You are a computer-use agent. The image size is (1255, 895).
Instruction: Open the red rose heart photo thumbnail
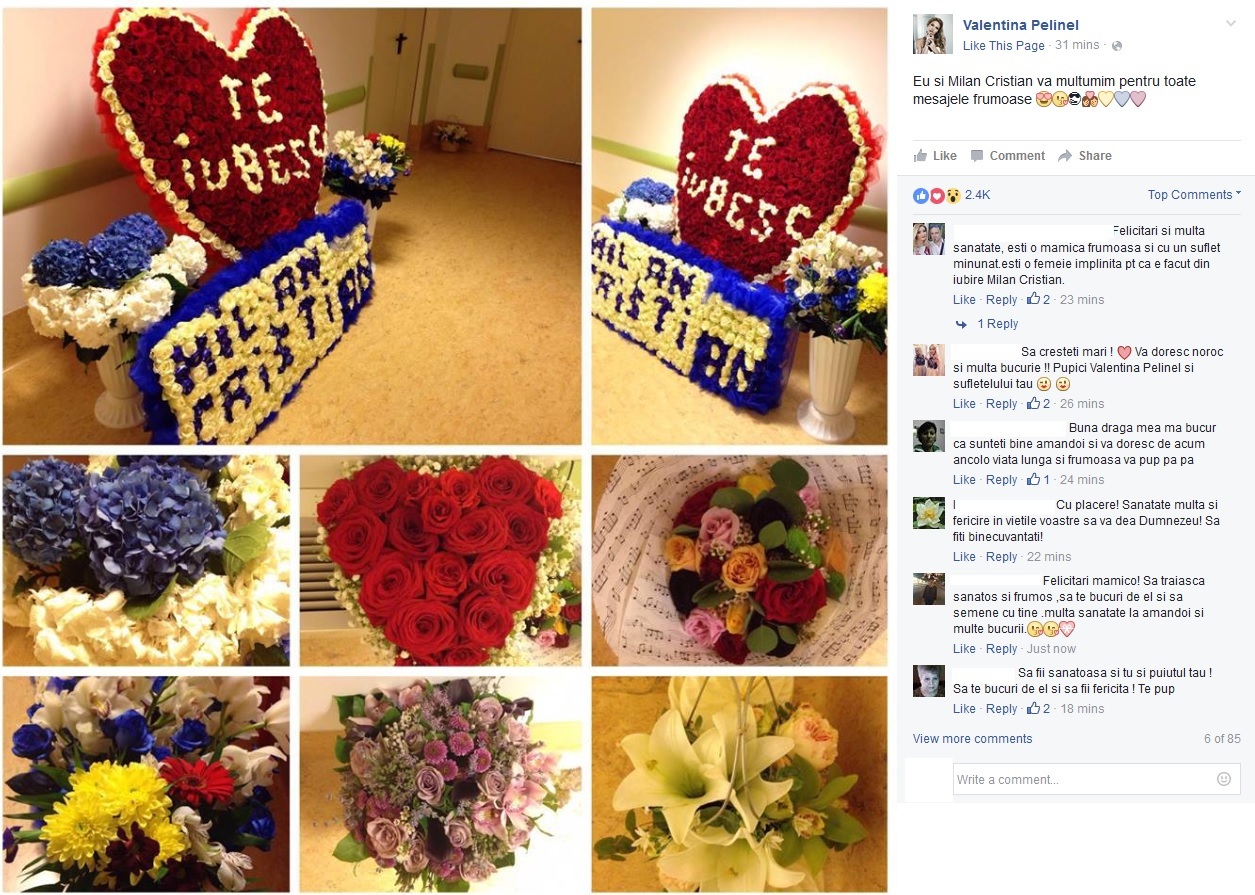(x=441, y=561)
